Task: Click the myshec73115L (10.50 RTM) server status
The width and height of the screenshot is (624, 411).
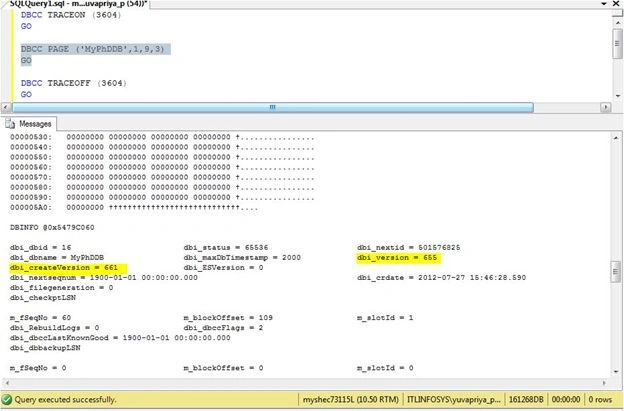Action: click(351, 399)
